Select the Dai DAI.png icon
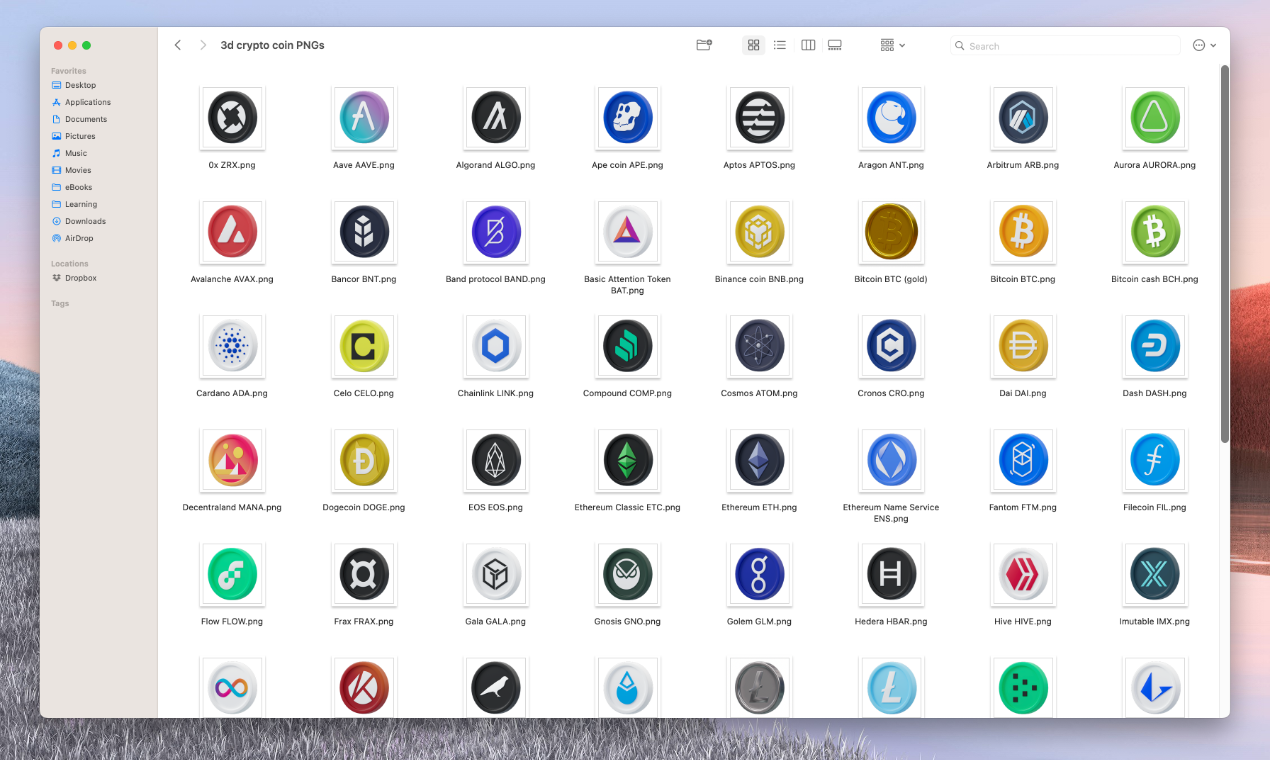 coord(1023,346)
